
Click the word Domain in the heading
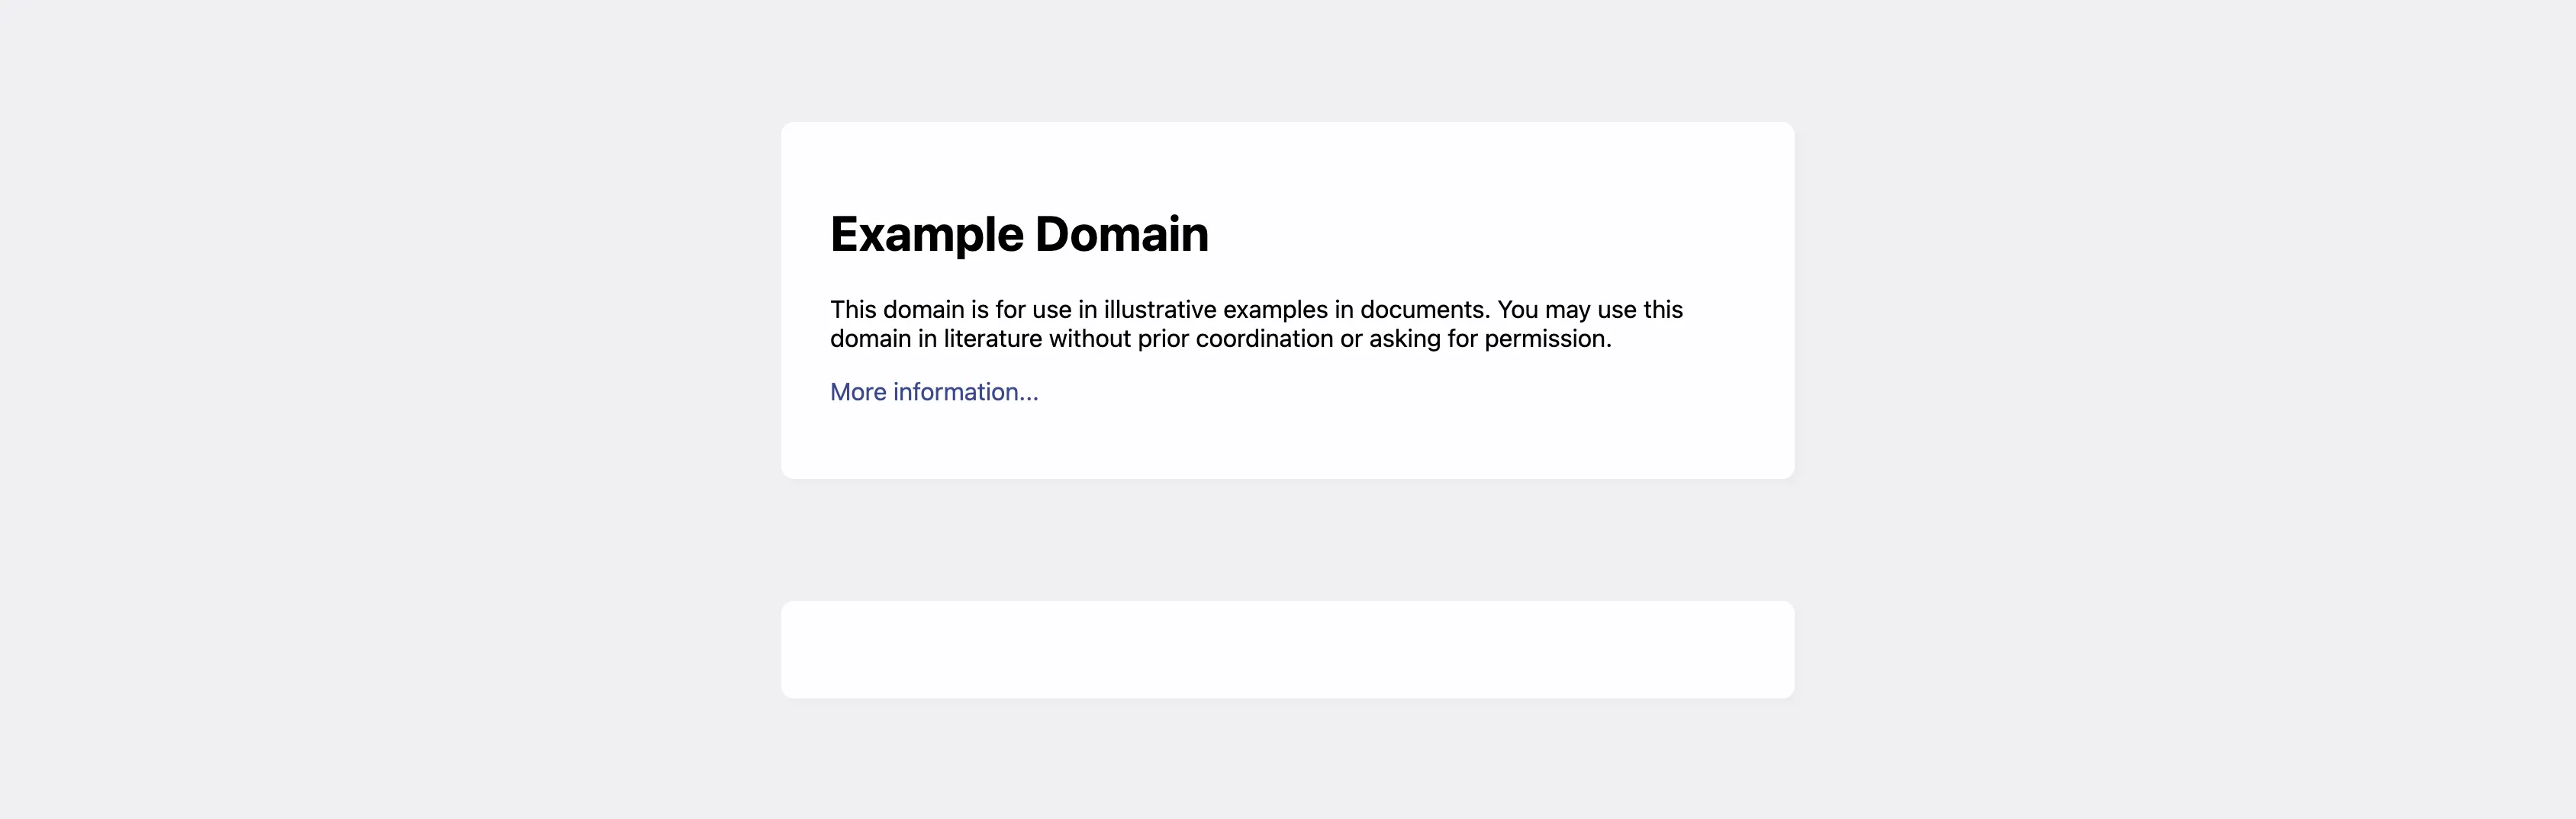point(1123,234)
